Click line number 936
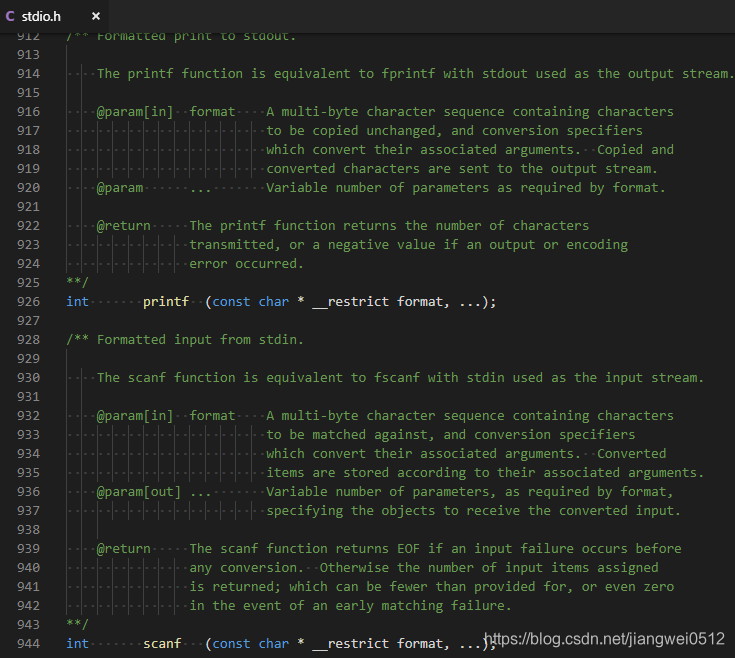The width and height of the screenshot is (735, 658). pyautogui.click(x=28, y=492)
